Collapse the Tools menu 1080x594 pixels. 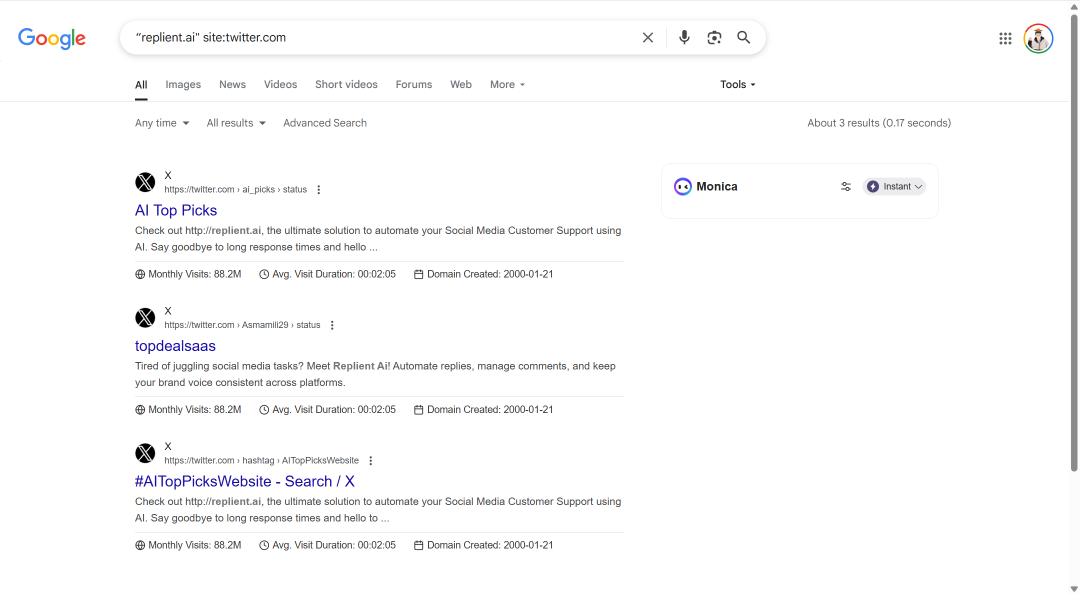[738, 84]
